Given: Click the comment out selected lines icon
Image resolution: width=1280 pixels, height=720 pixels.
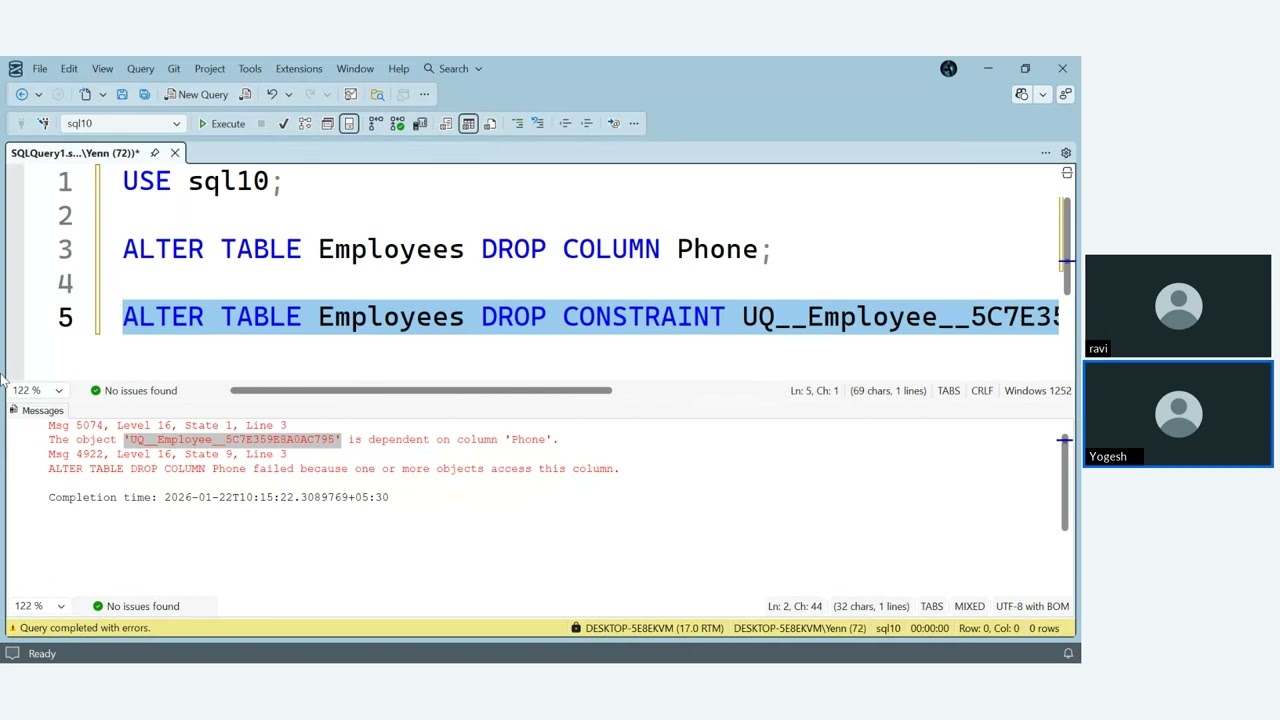Looking at the screenshot, I should coord(517,123).
